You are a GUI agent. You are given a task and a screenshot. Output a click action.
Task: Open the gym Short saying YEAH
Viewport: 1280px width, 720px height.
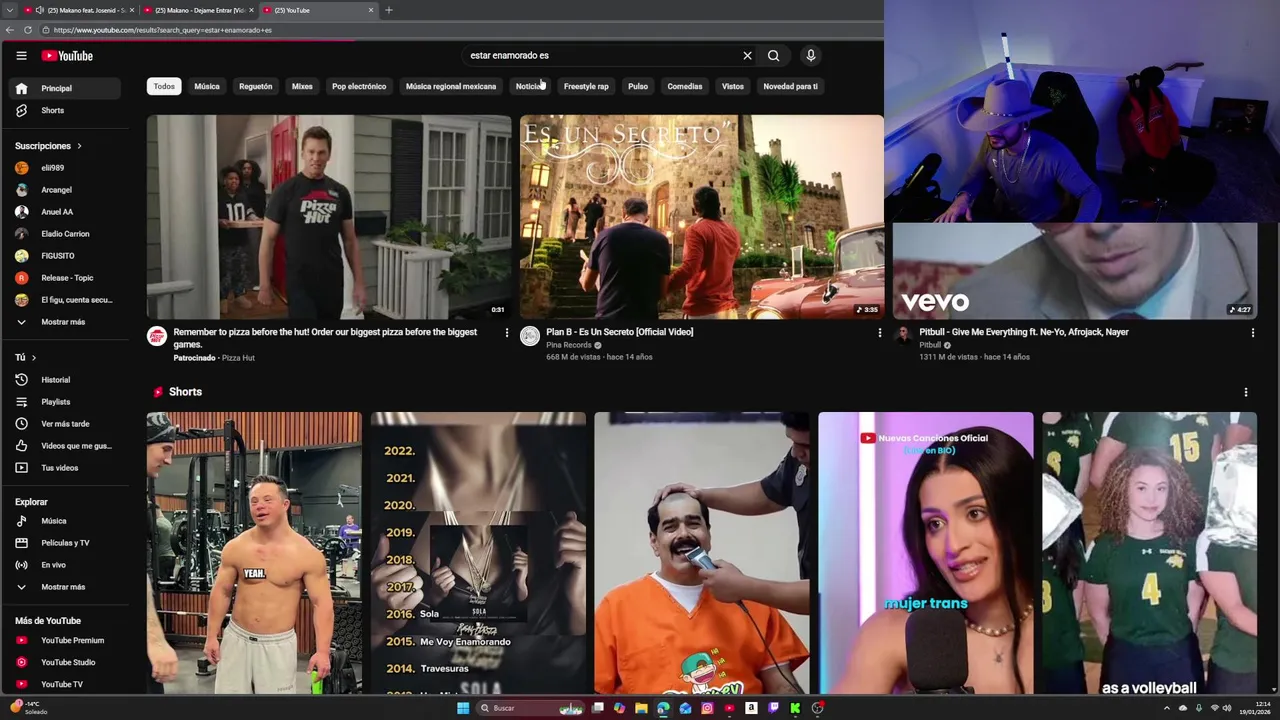pos(254,553)
